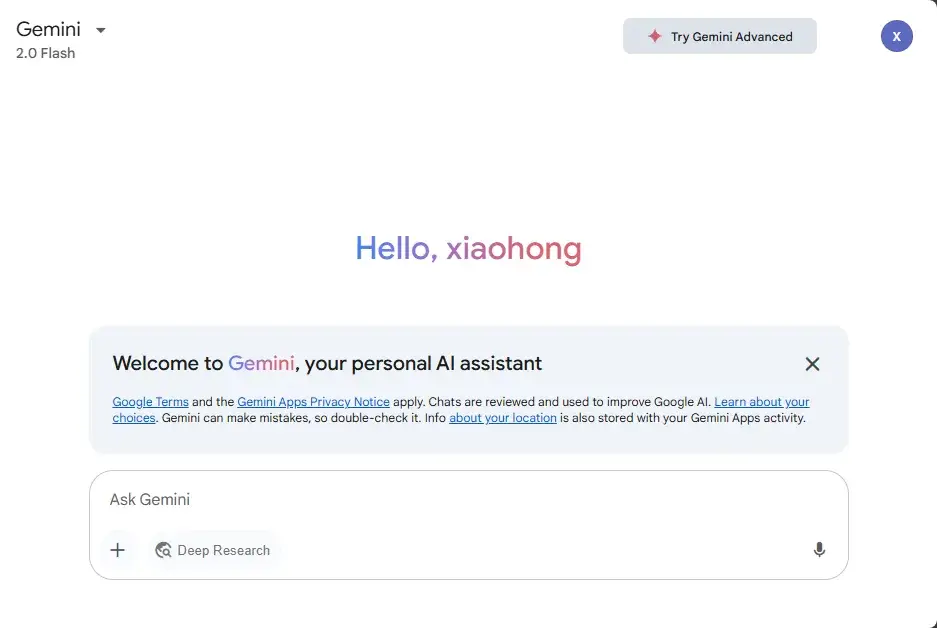Screen dimensions: 937x628
Task: Click the 2.0 Flash model label
Action: coord(45,53)
